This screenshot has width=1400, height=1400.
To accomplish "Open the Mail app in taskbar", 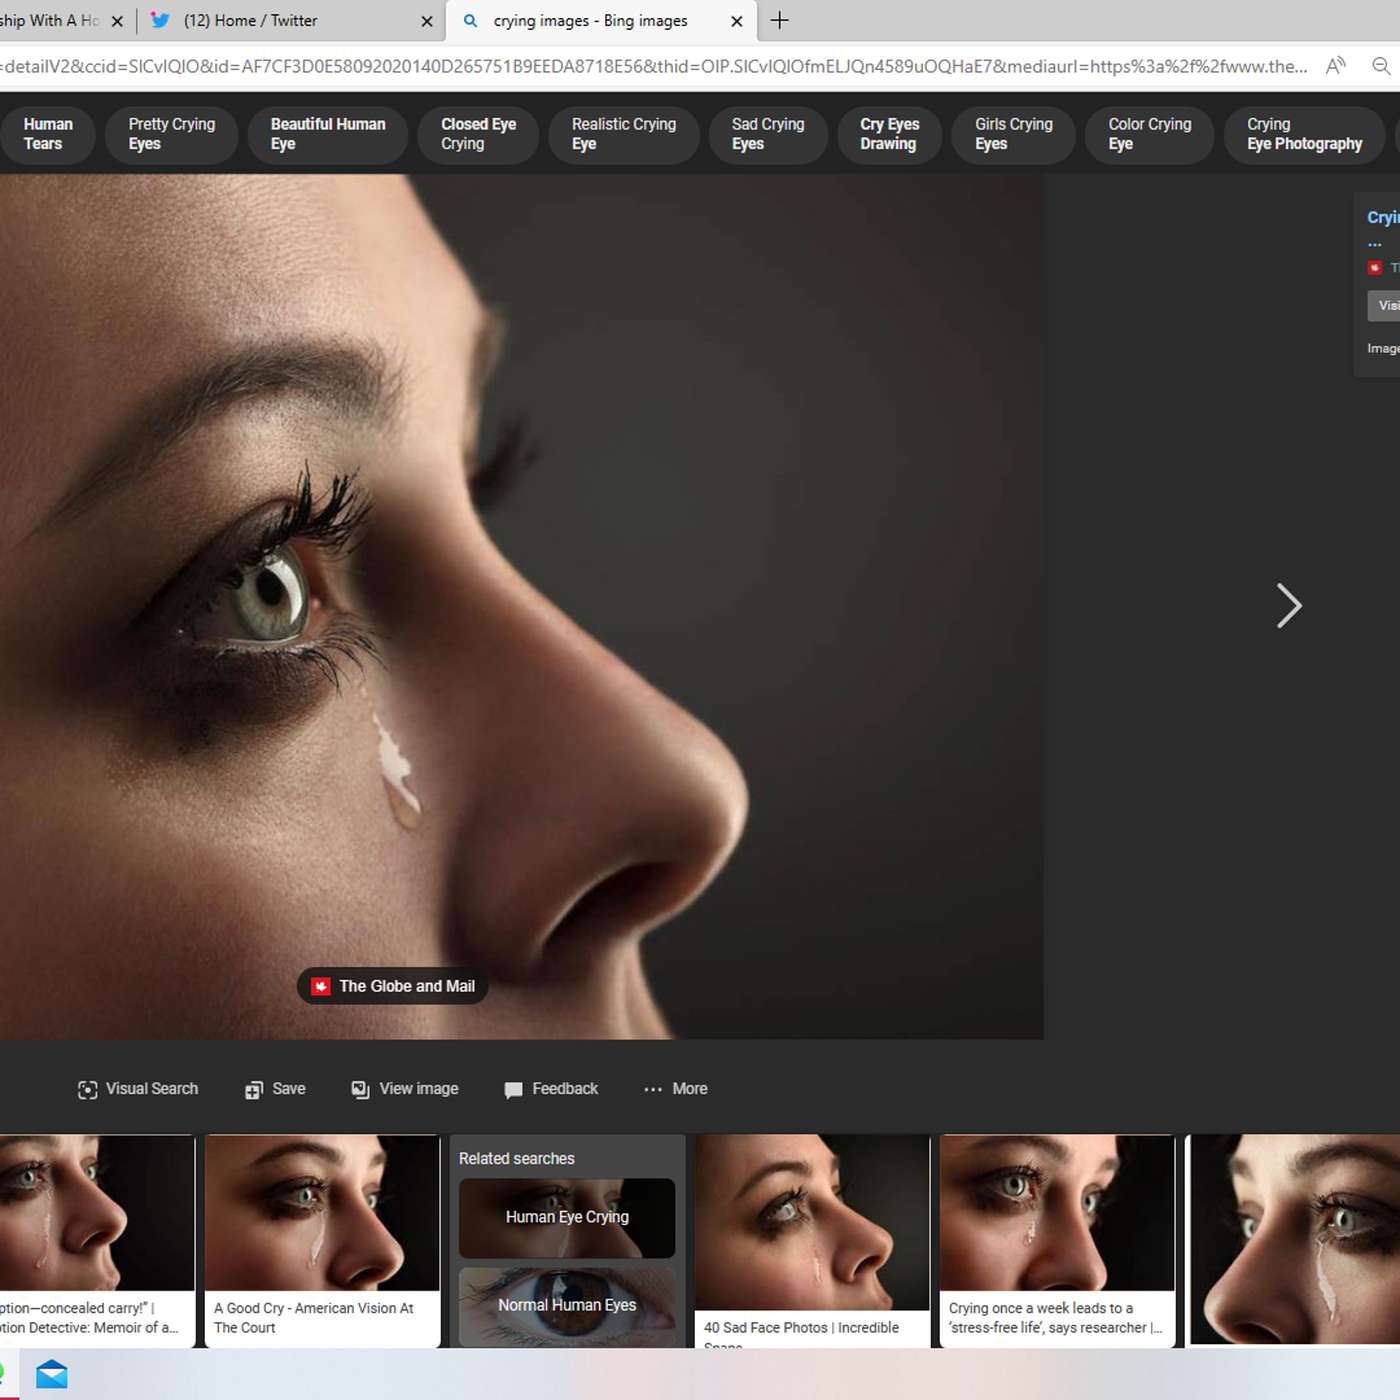I will click(51, 1375).
